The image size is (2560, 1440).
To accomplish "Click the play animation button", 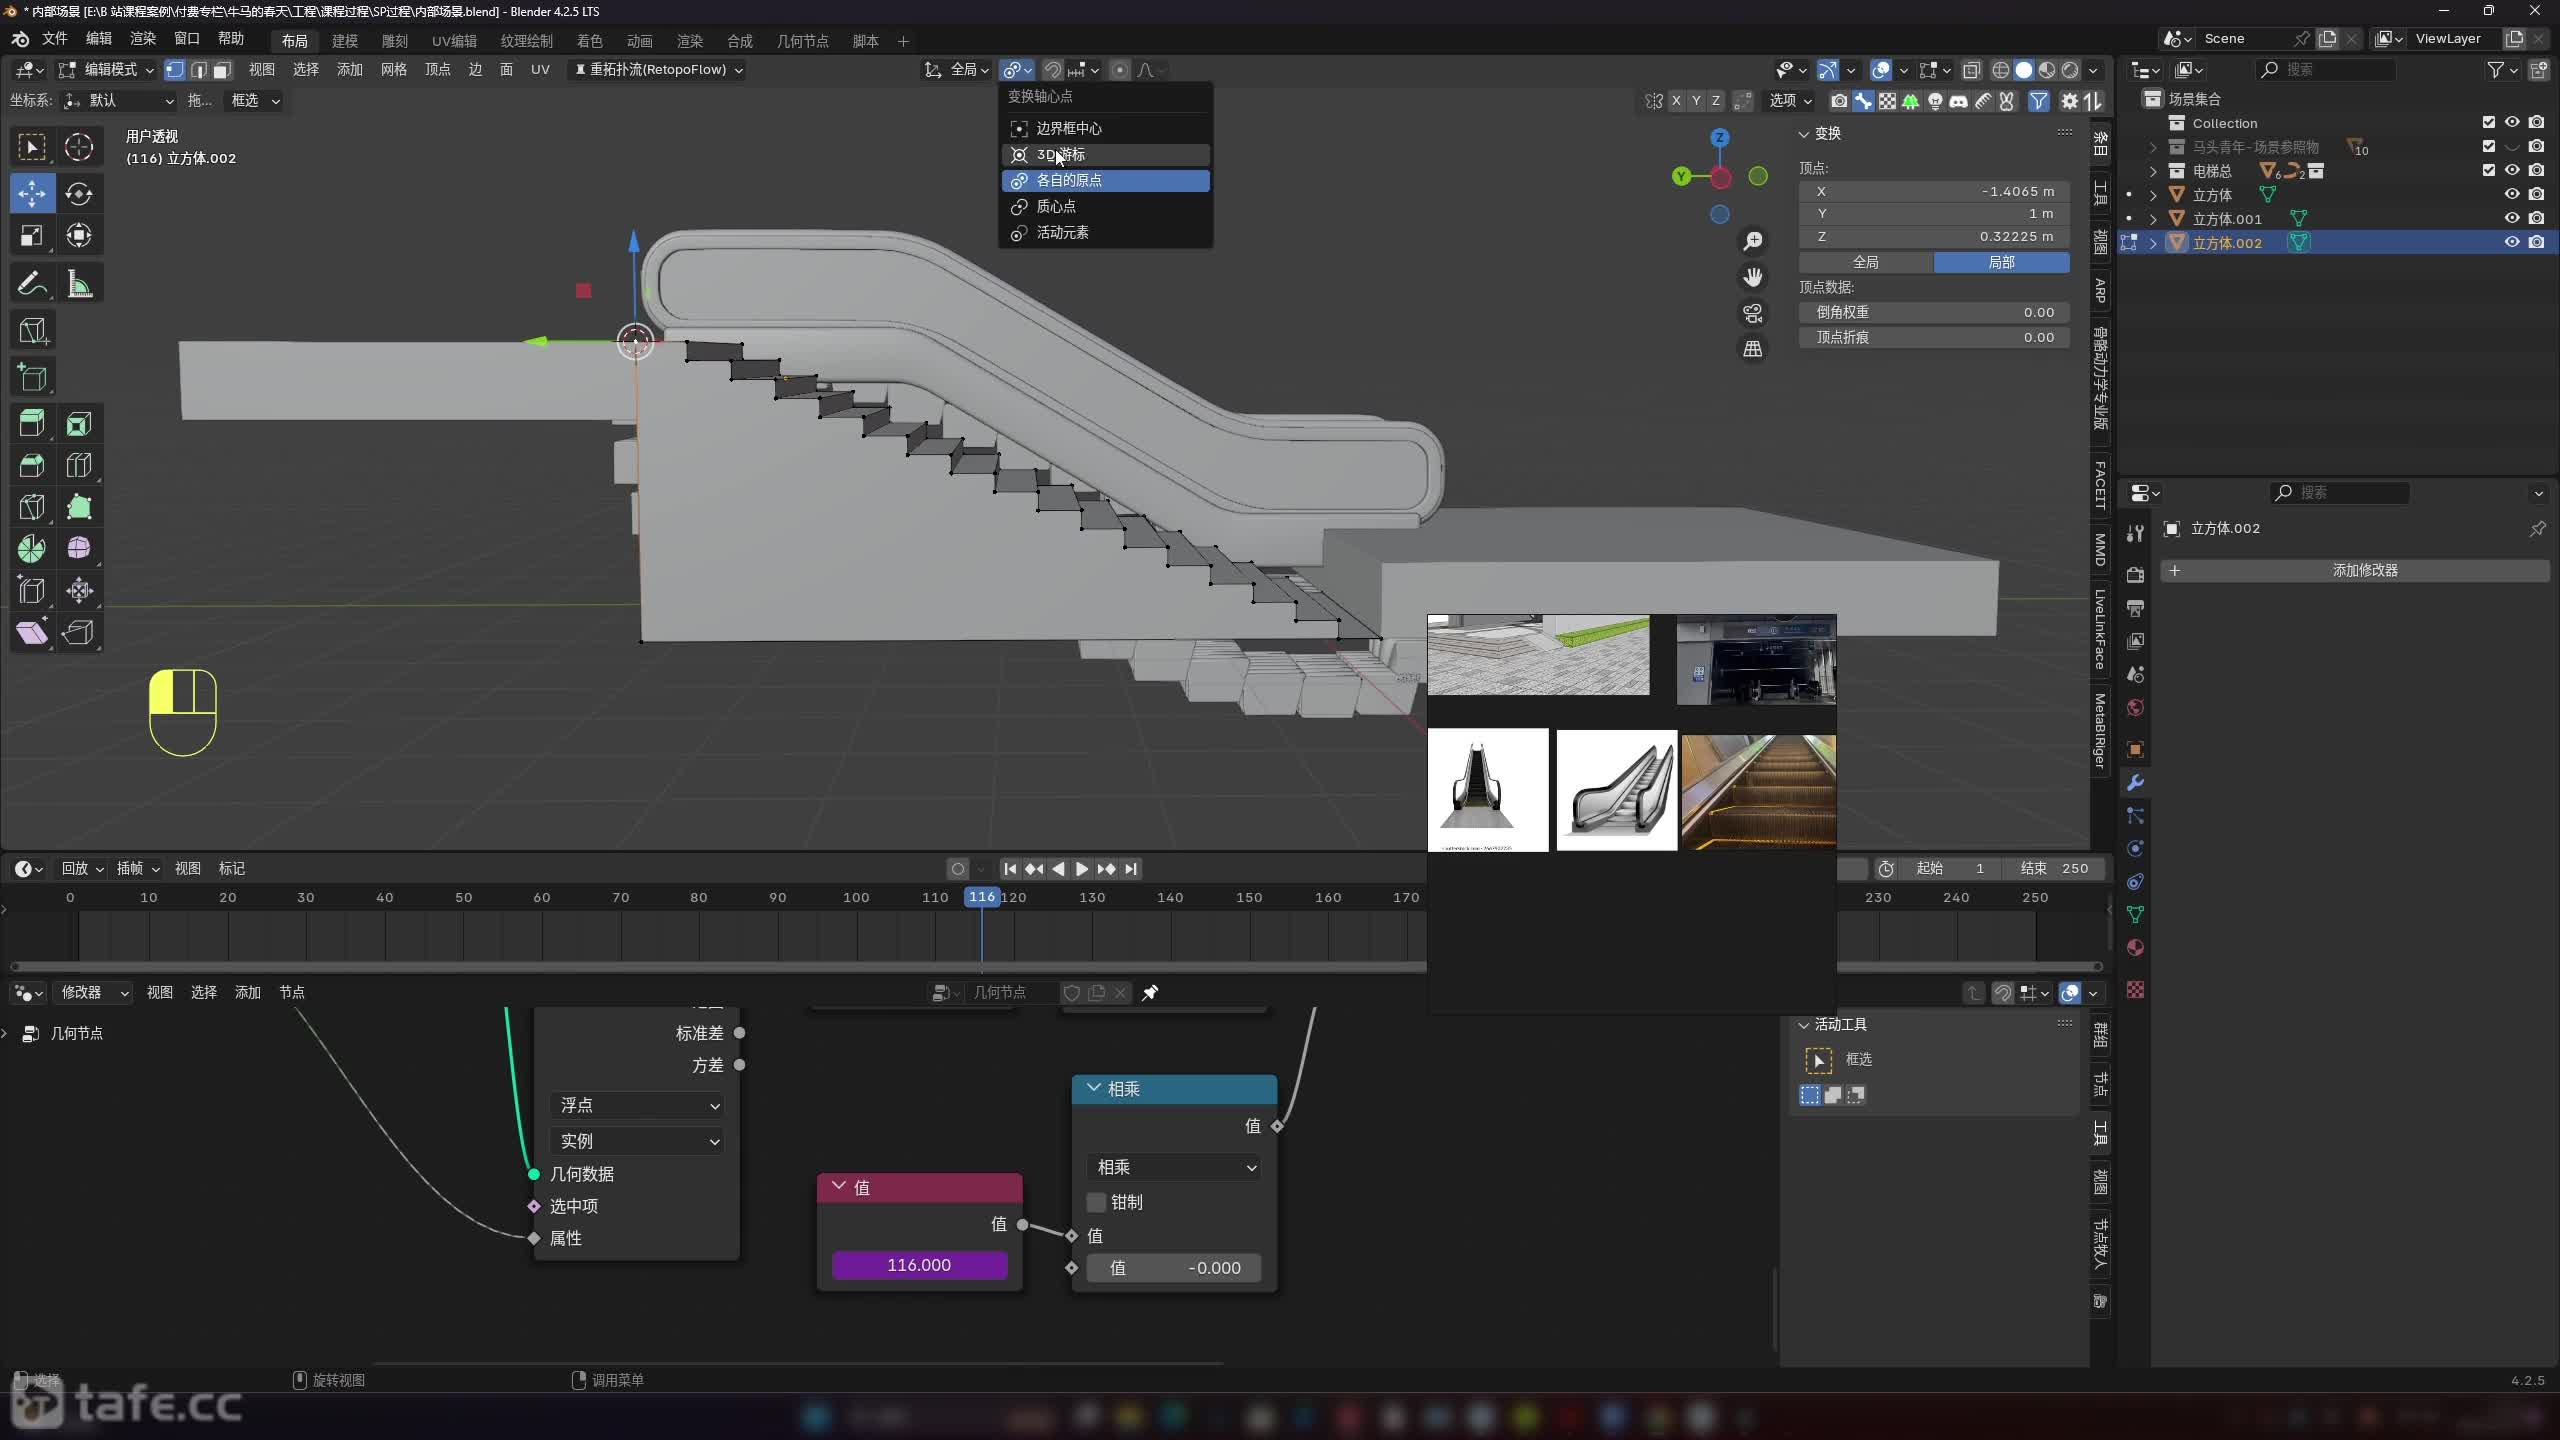I will click(x=1082, y=869).
